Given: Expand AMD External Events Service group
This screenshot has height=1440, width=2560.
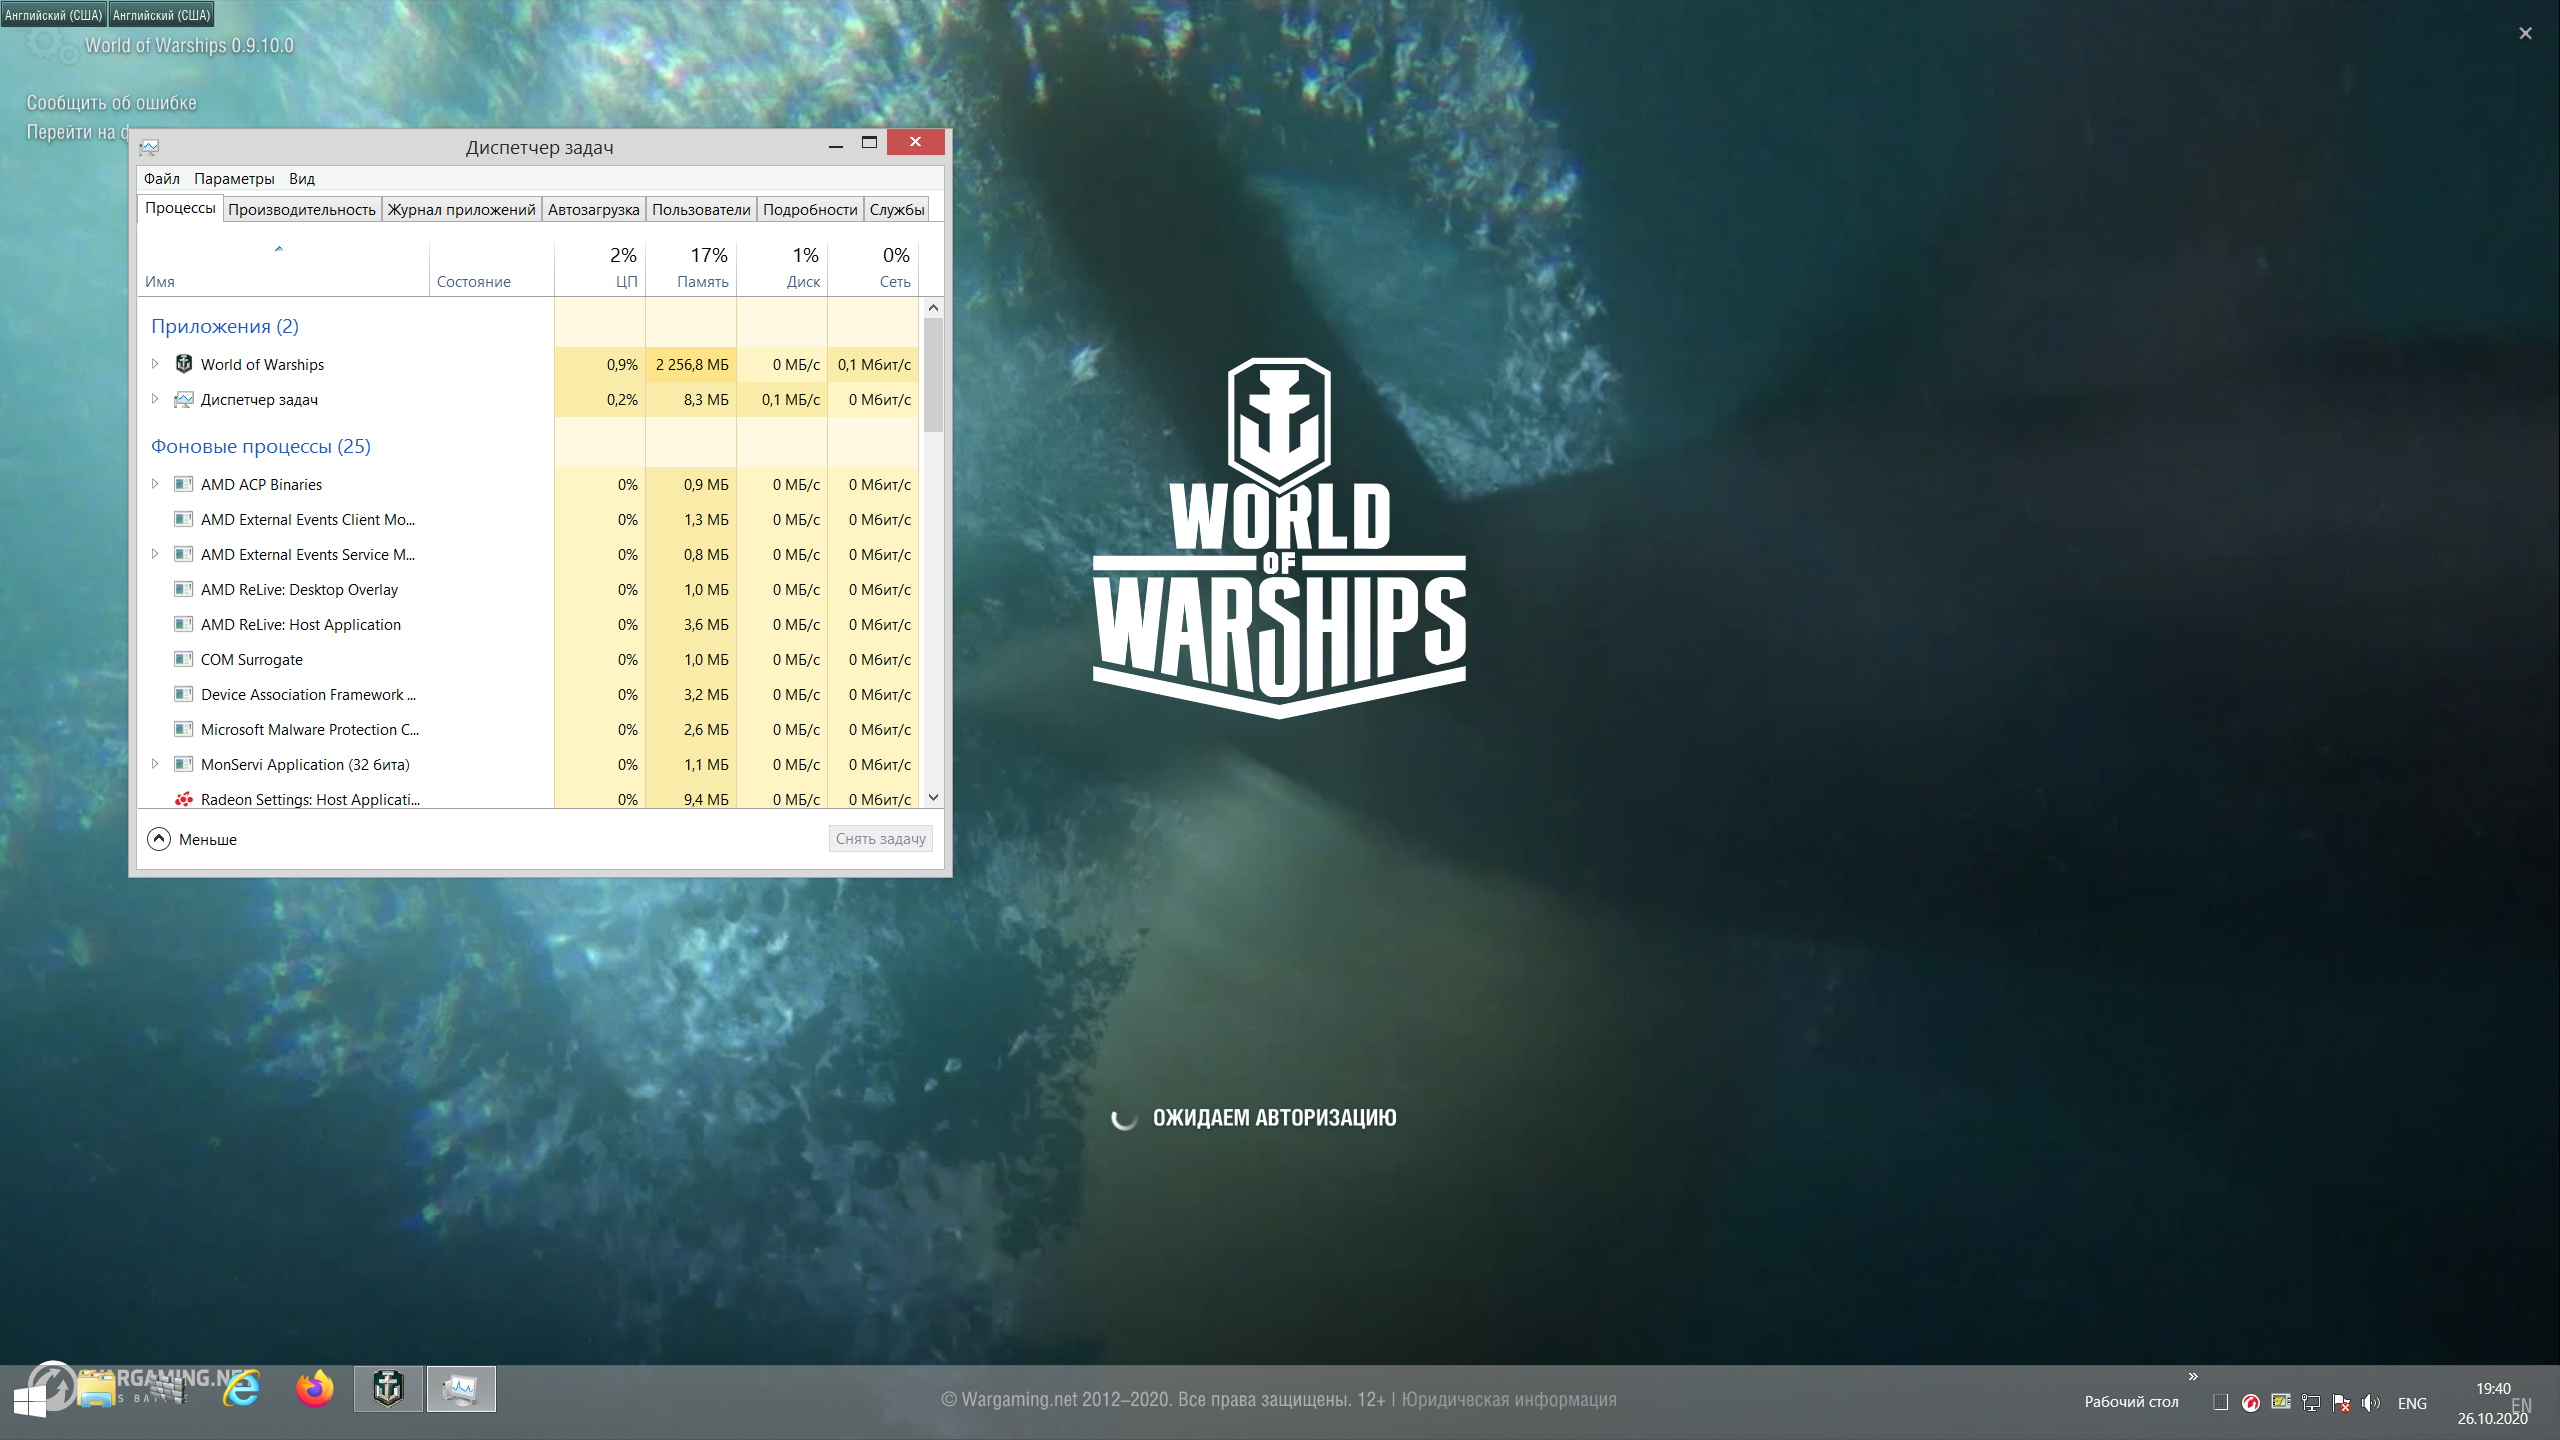Looking at the screenshot, I should [x=155, y=554].
